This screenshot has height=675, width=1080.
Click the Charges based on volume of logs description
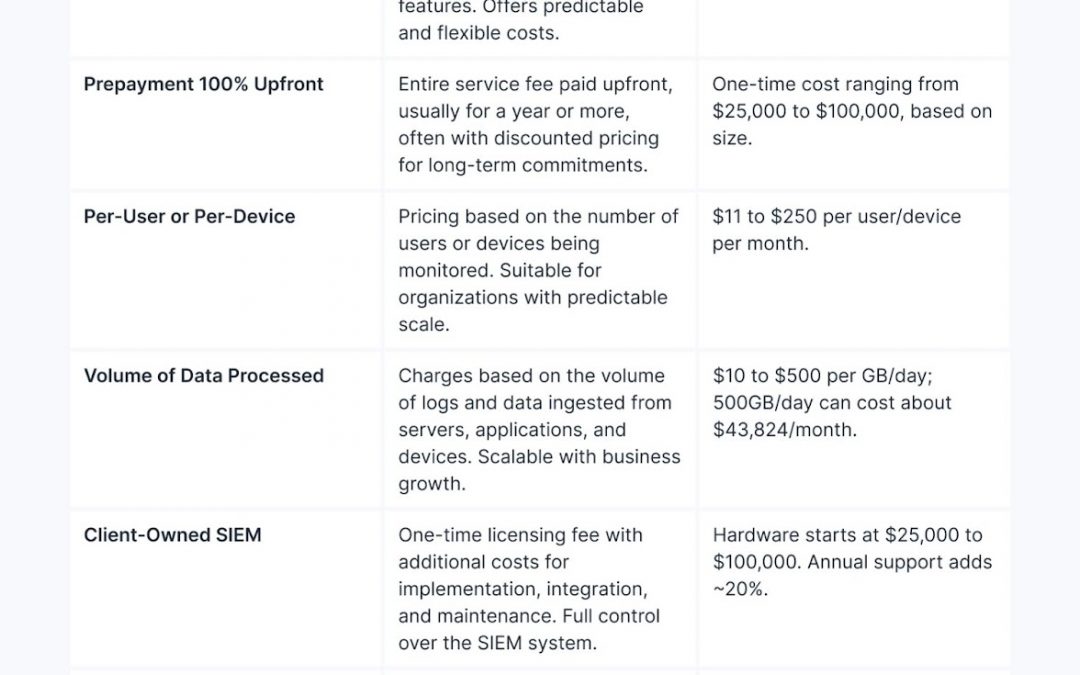(539, 429)
